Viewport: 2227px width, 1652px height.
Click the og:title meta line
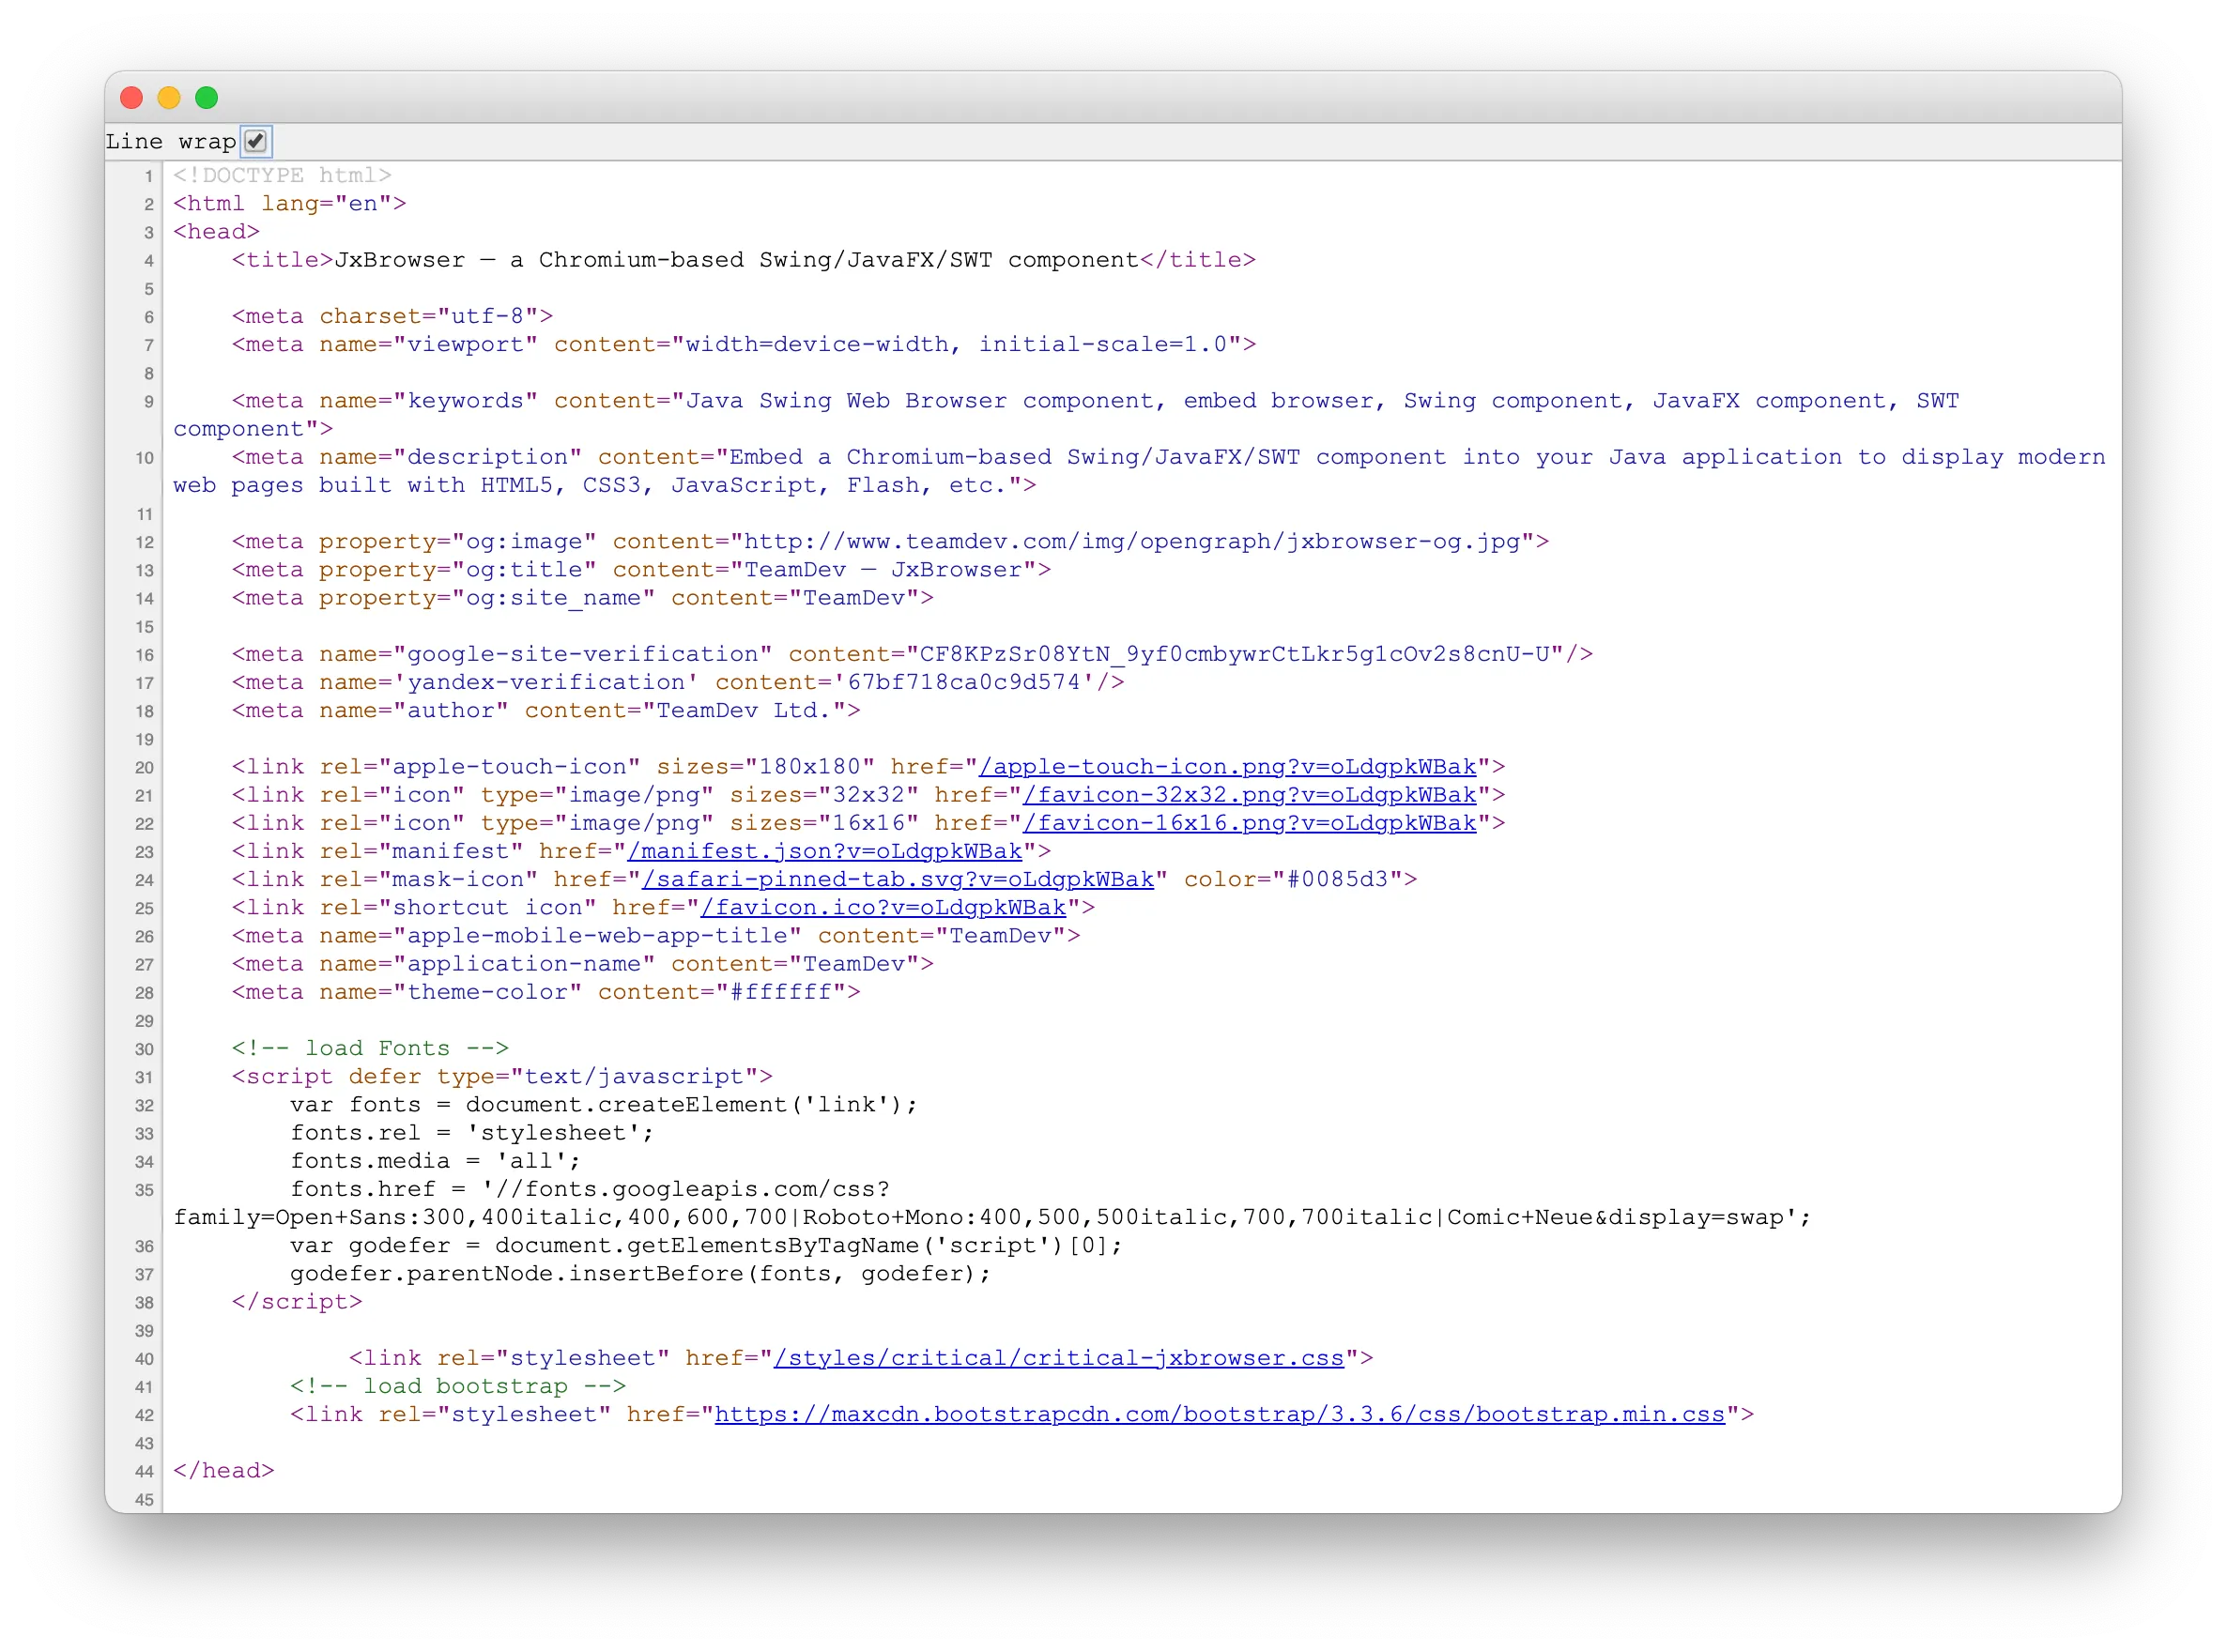[x=641, y=569]
